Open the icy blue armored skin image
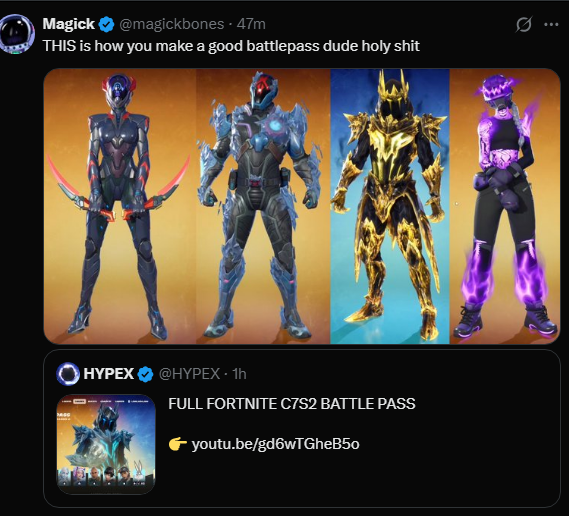The height and width of the screenshot is (516, 569). [263, 206]
